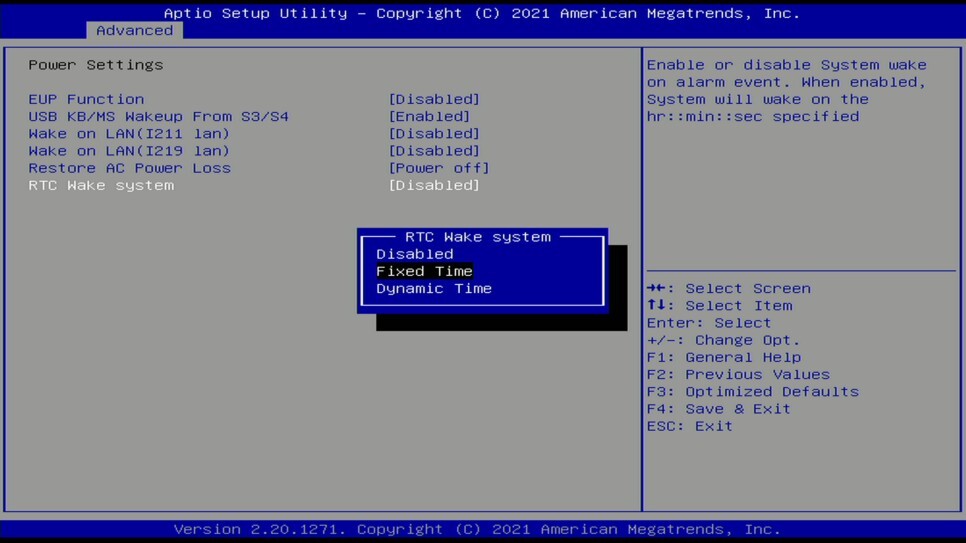Open Wake on LAN(I211 lan) [Disabled] value

point(434,134)
